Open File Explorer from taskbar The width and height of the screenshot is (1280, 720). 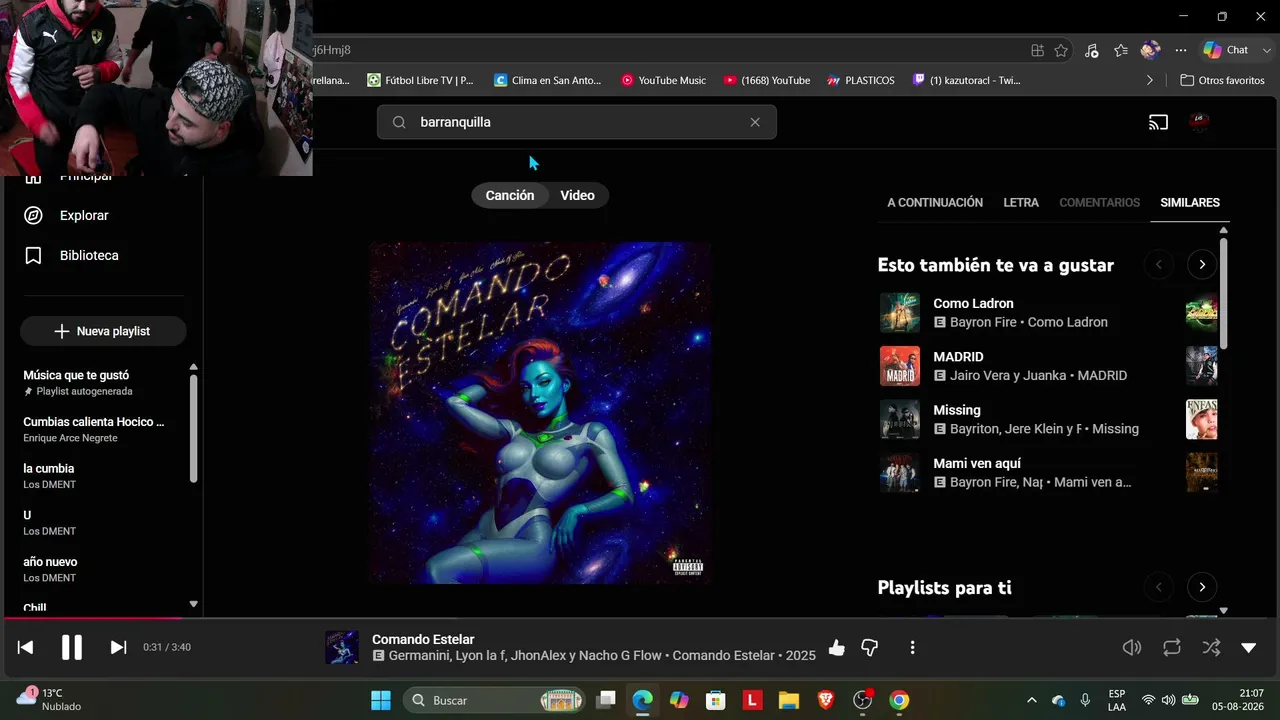tap(789, 700)
